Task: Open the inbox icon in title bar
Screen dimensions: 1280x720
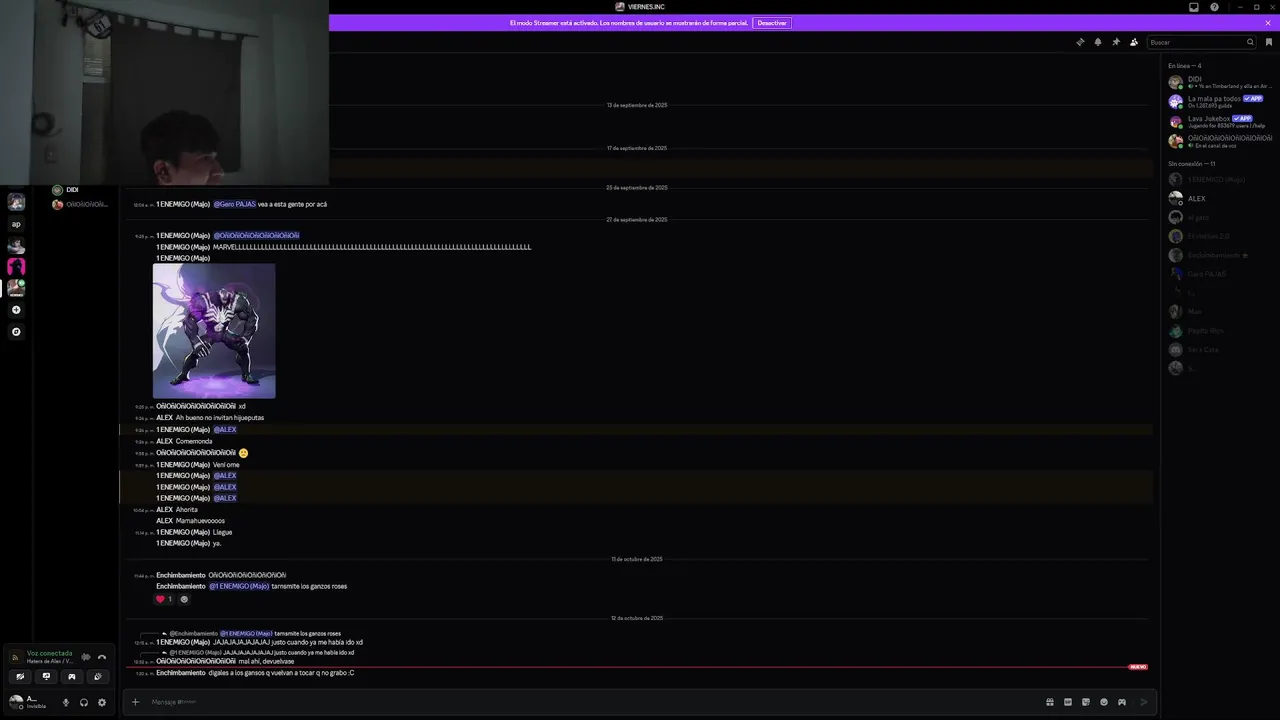Action: (1193, 7)
